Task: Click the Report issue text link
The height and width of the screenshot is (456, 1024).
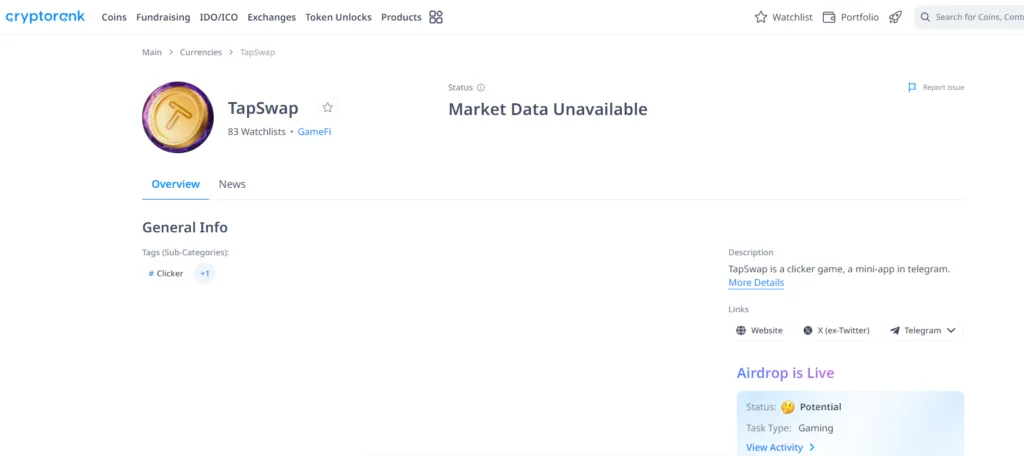Action: tap(943, 87)
